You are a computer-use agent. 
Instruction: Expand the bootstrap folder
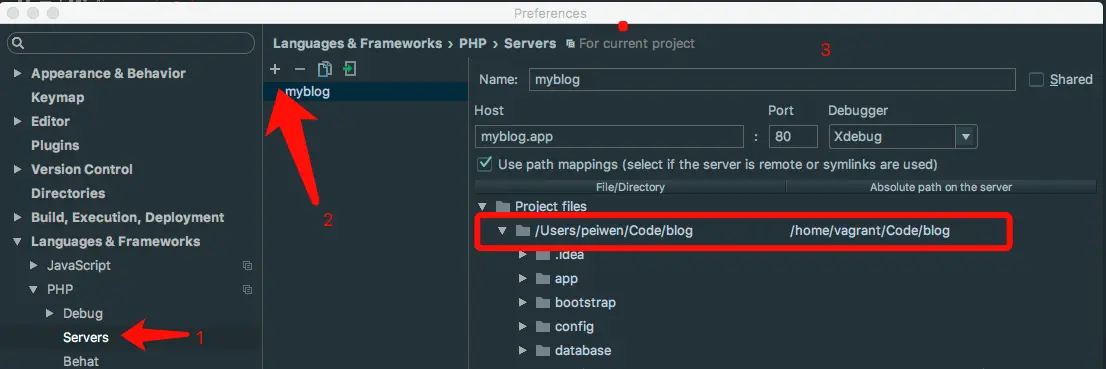point(523,303)
